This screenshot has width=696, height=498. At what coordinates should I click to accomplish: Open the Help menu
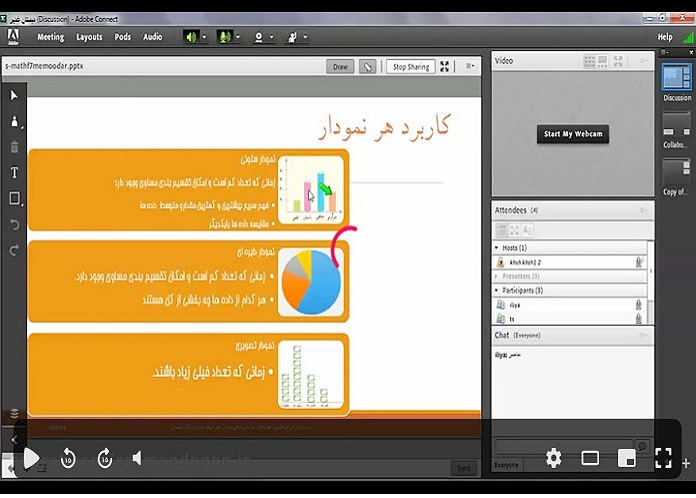point(665,37)
